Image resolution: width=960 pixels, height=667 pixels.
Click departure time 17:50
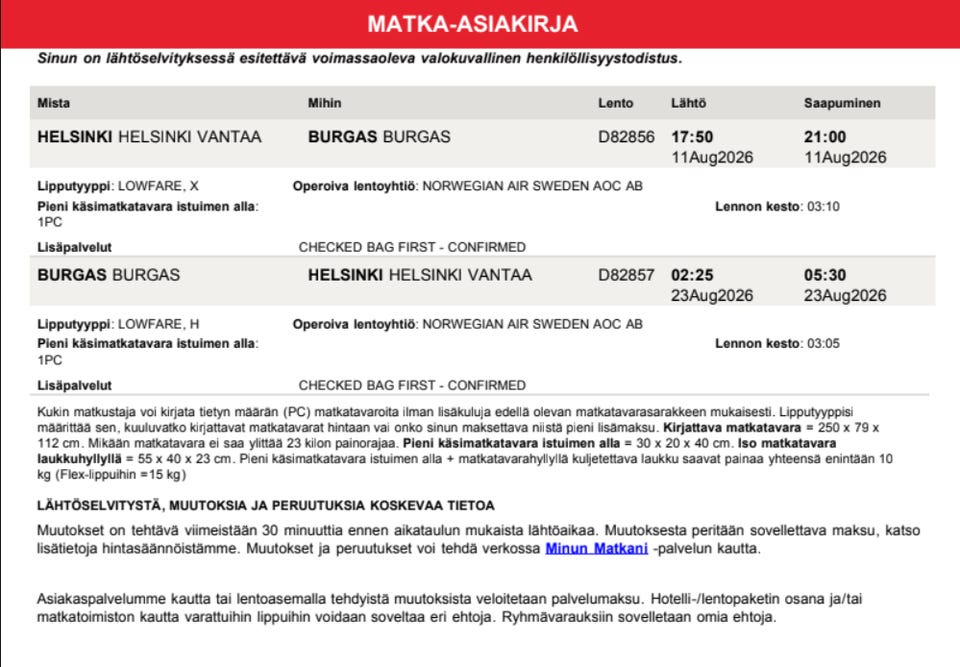click(692, 137)
